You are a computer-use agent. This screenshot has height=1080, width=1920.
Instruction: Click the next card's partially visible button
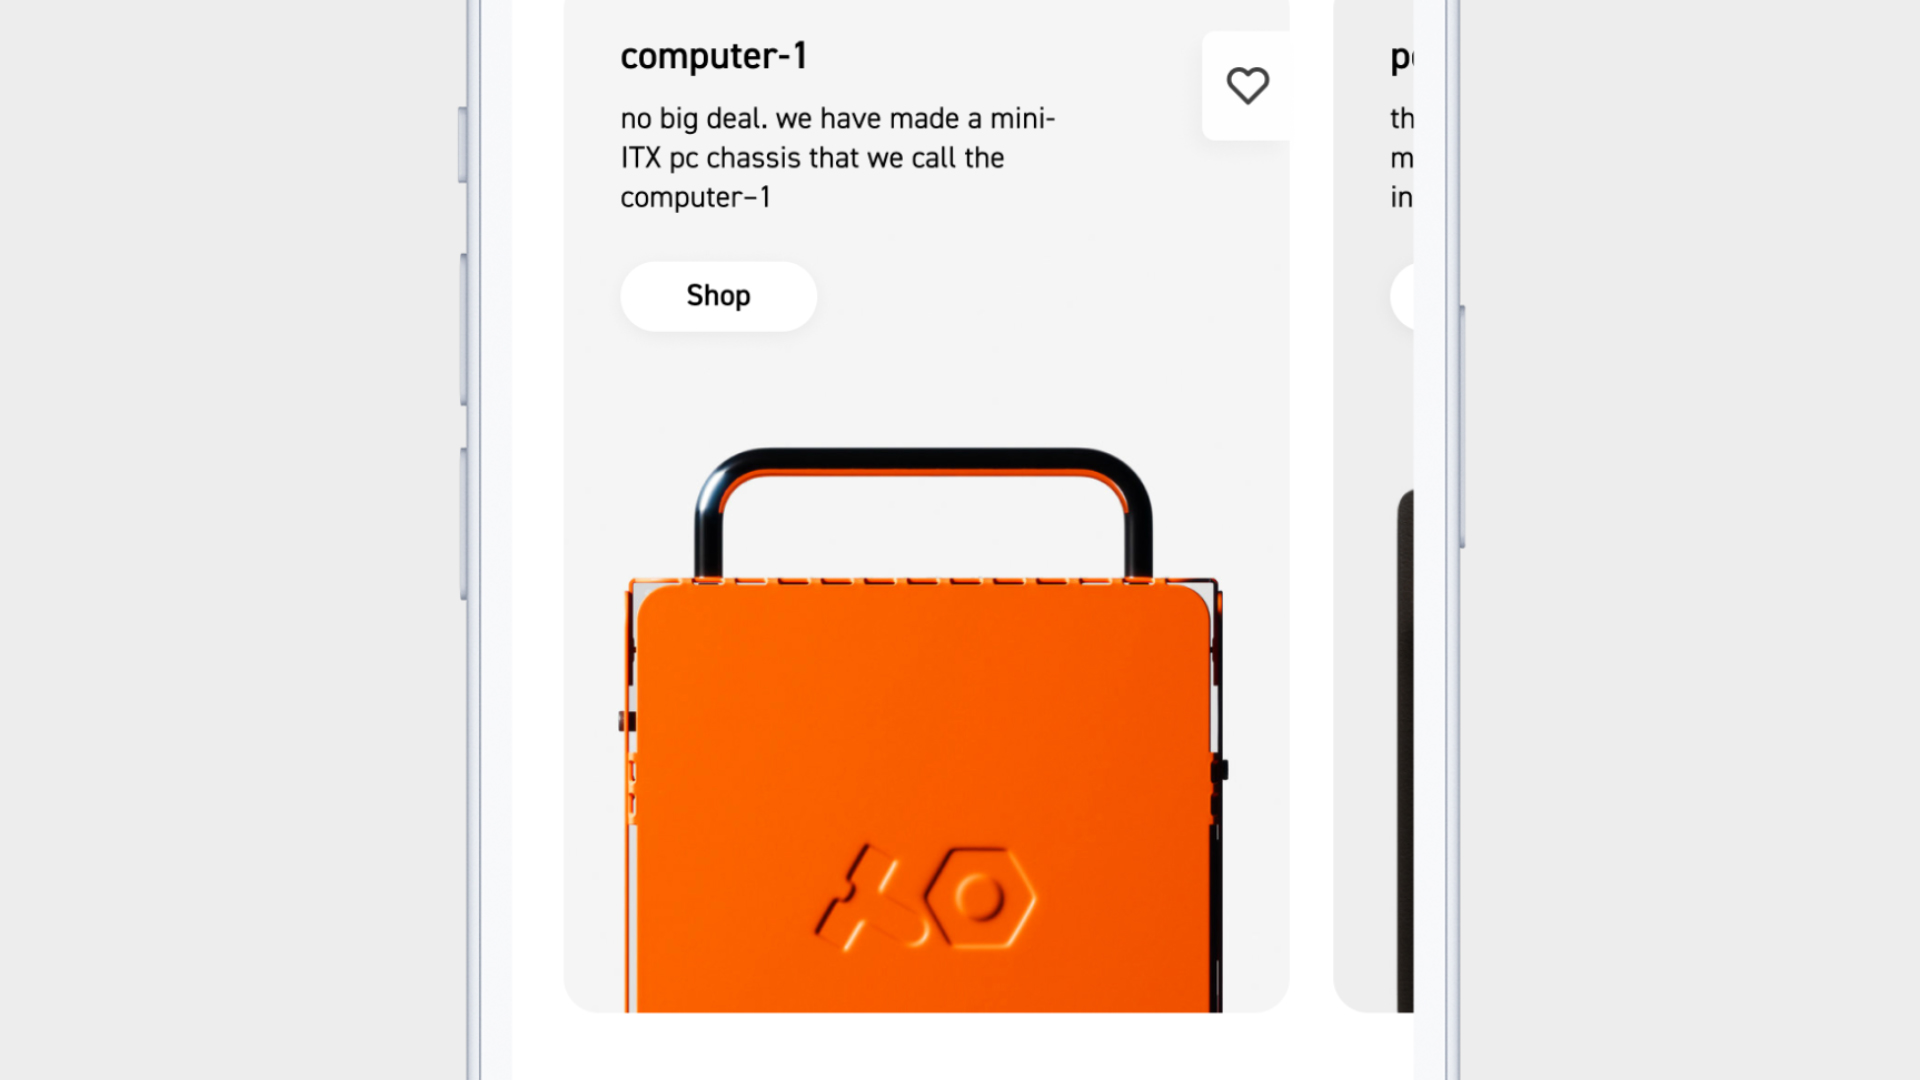[x=1402, y=296]
